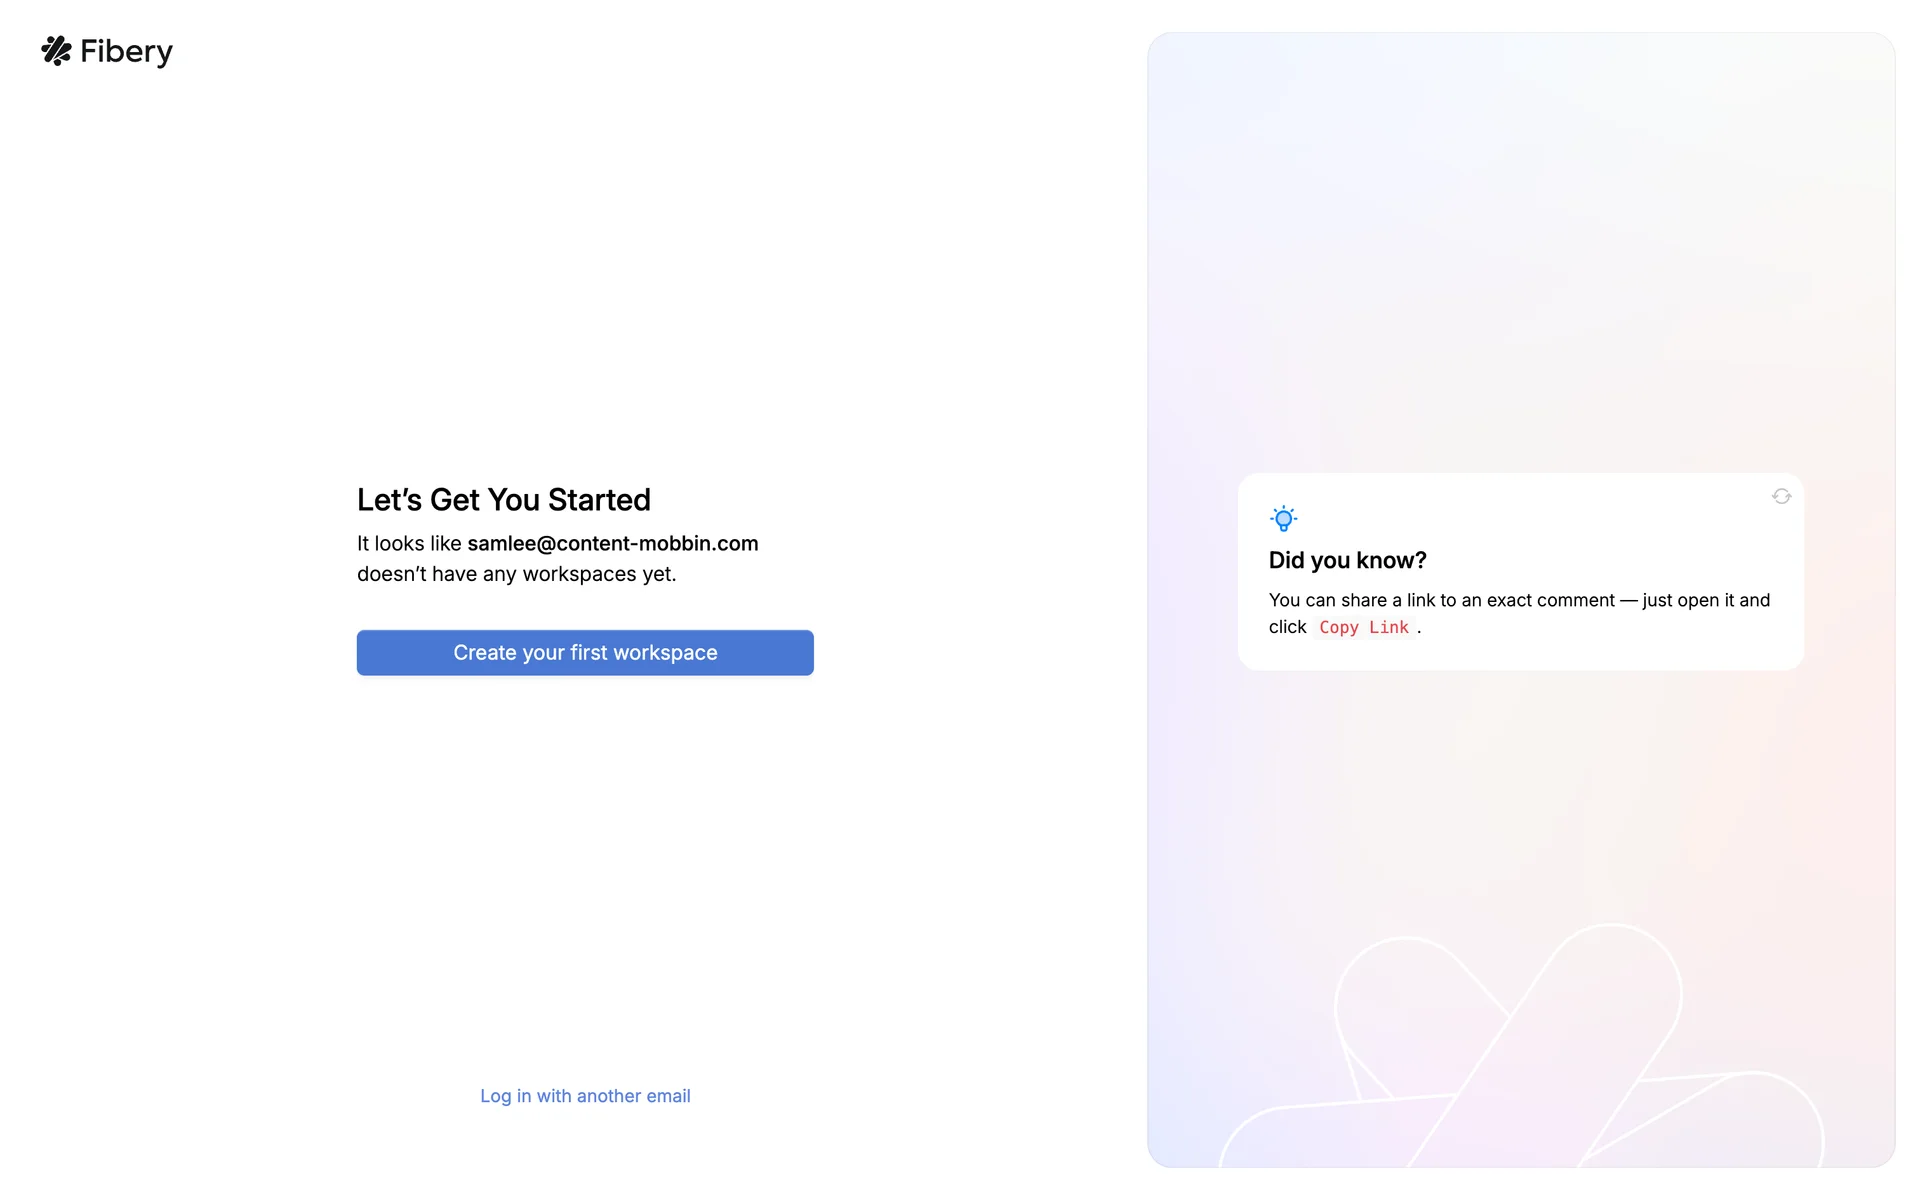1920x1200 pixels.
Task: Click the word "exact comment" in the tip
Action: coord(1550,600)
